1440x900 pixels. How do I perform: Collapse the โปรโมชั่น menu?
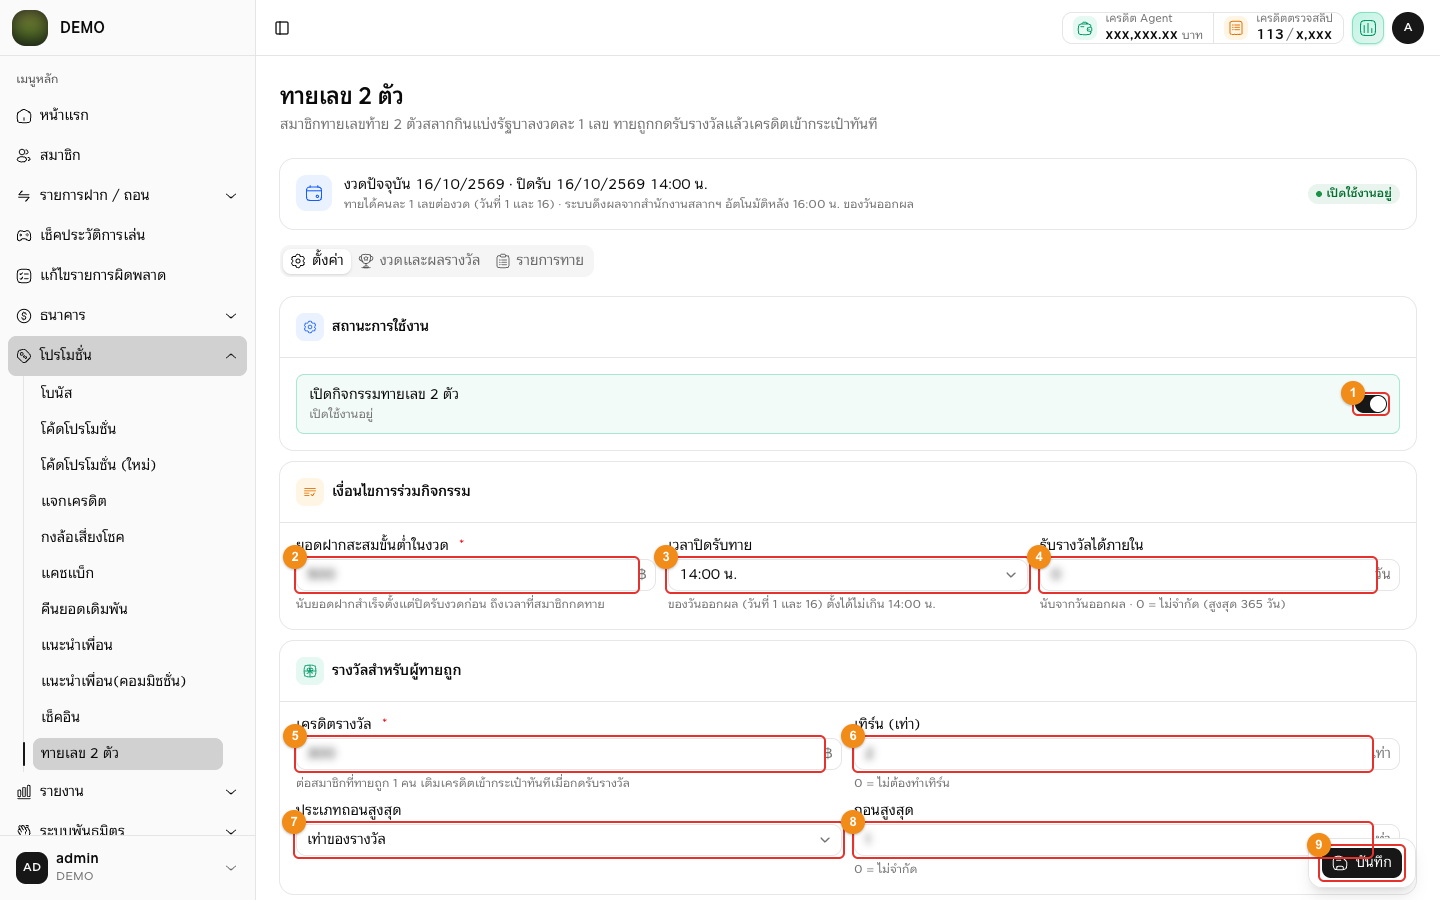pos(128,356)
